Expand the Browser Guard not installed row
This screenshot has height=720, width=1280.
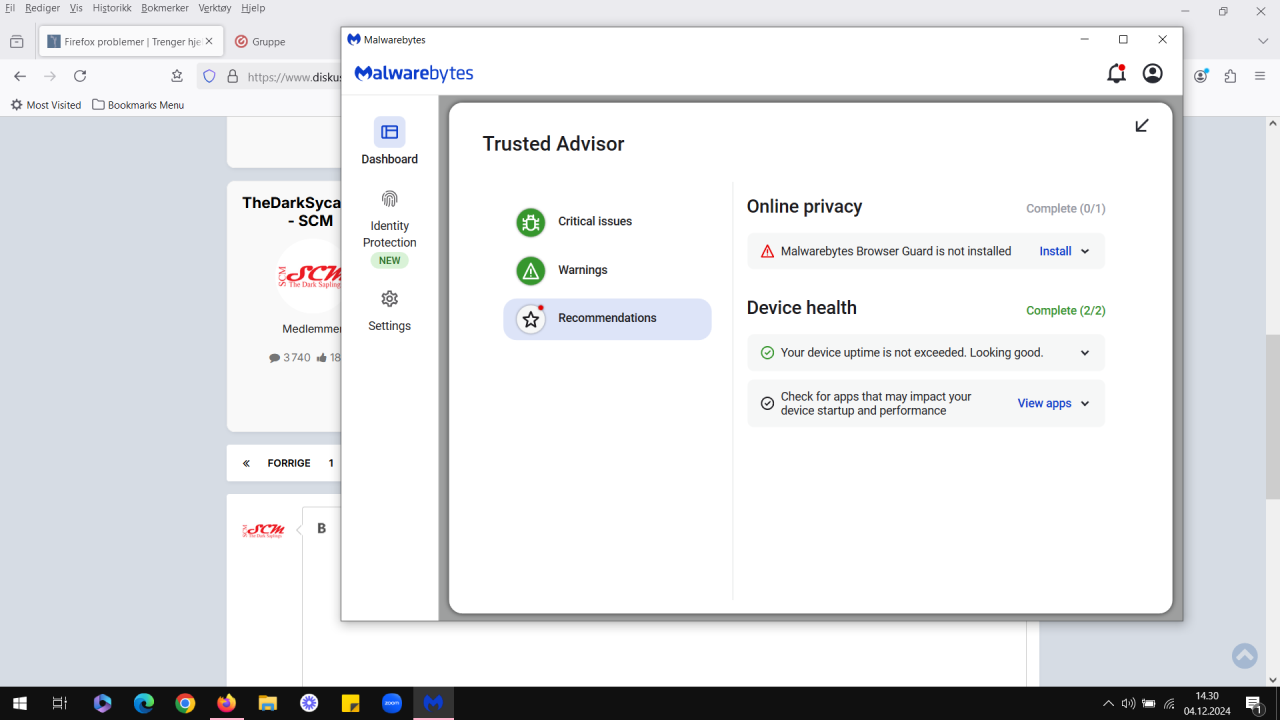click(x=1085, y=252)
